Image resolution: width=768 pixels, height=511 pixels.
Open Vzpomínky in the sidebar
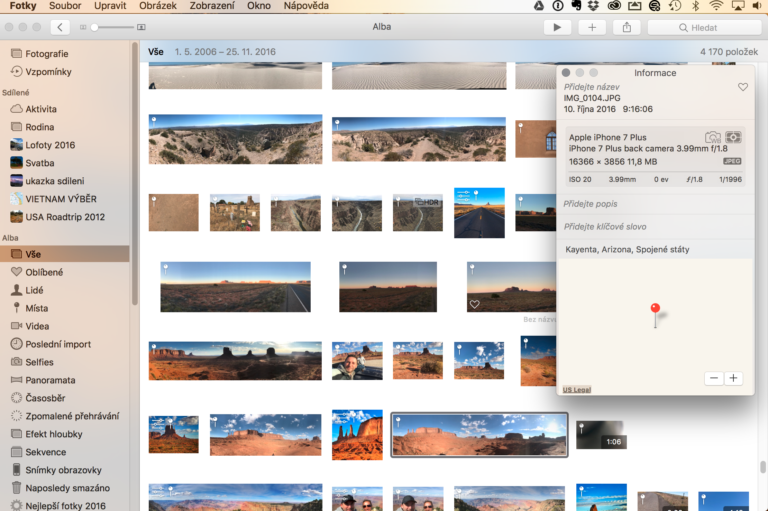46,72
